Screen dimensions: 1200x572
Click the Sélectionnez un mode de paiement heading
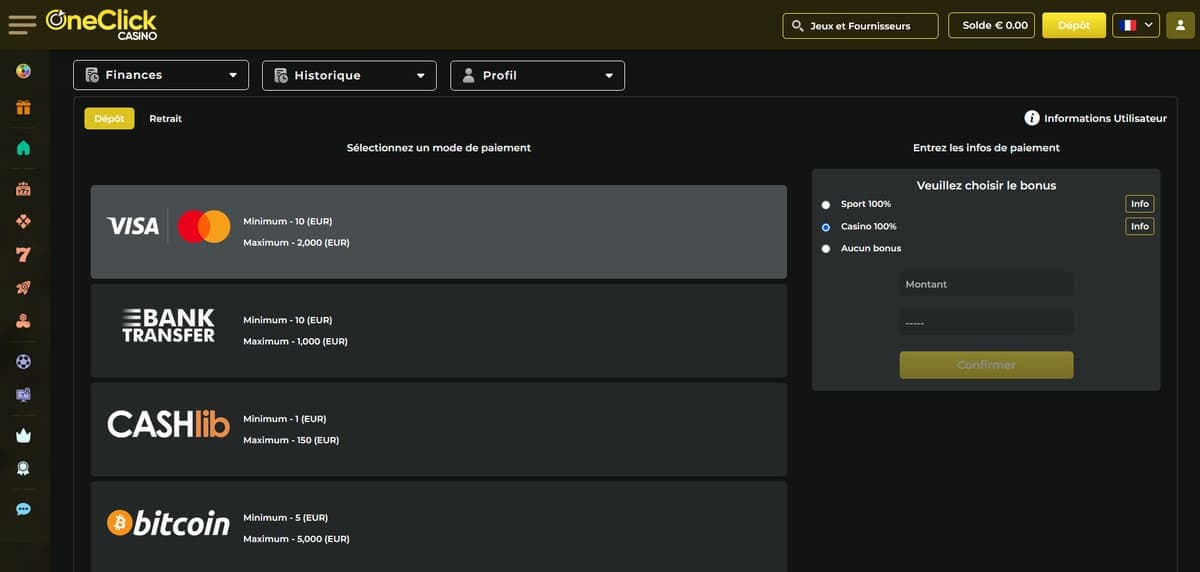point(439,148)
